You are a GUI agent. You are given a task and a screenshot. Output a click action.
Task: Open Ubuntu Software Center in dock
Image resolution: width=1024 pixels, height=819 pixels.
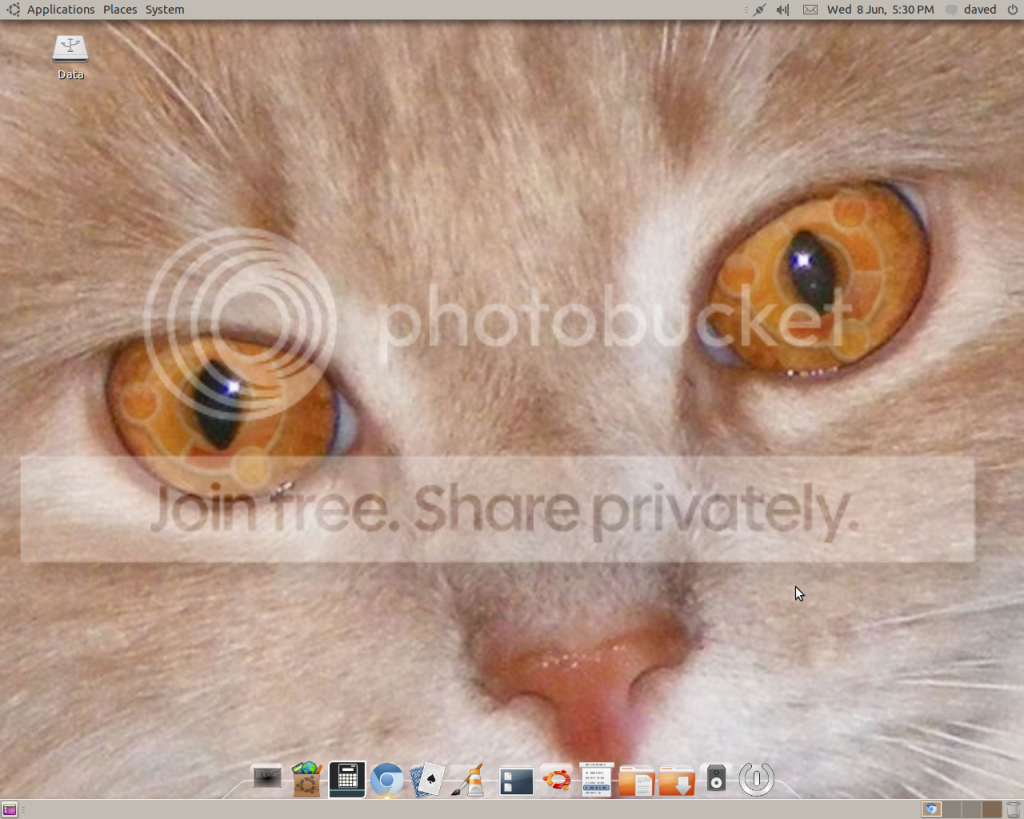pyautogui.click(x=306, y=779)
